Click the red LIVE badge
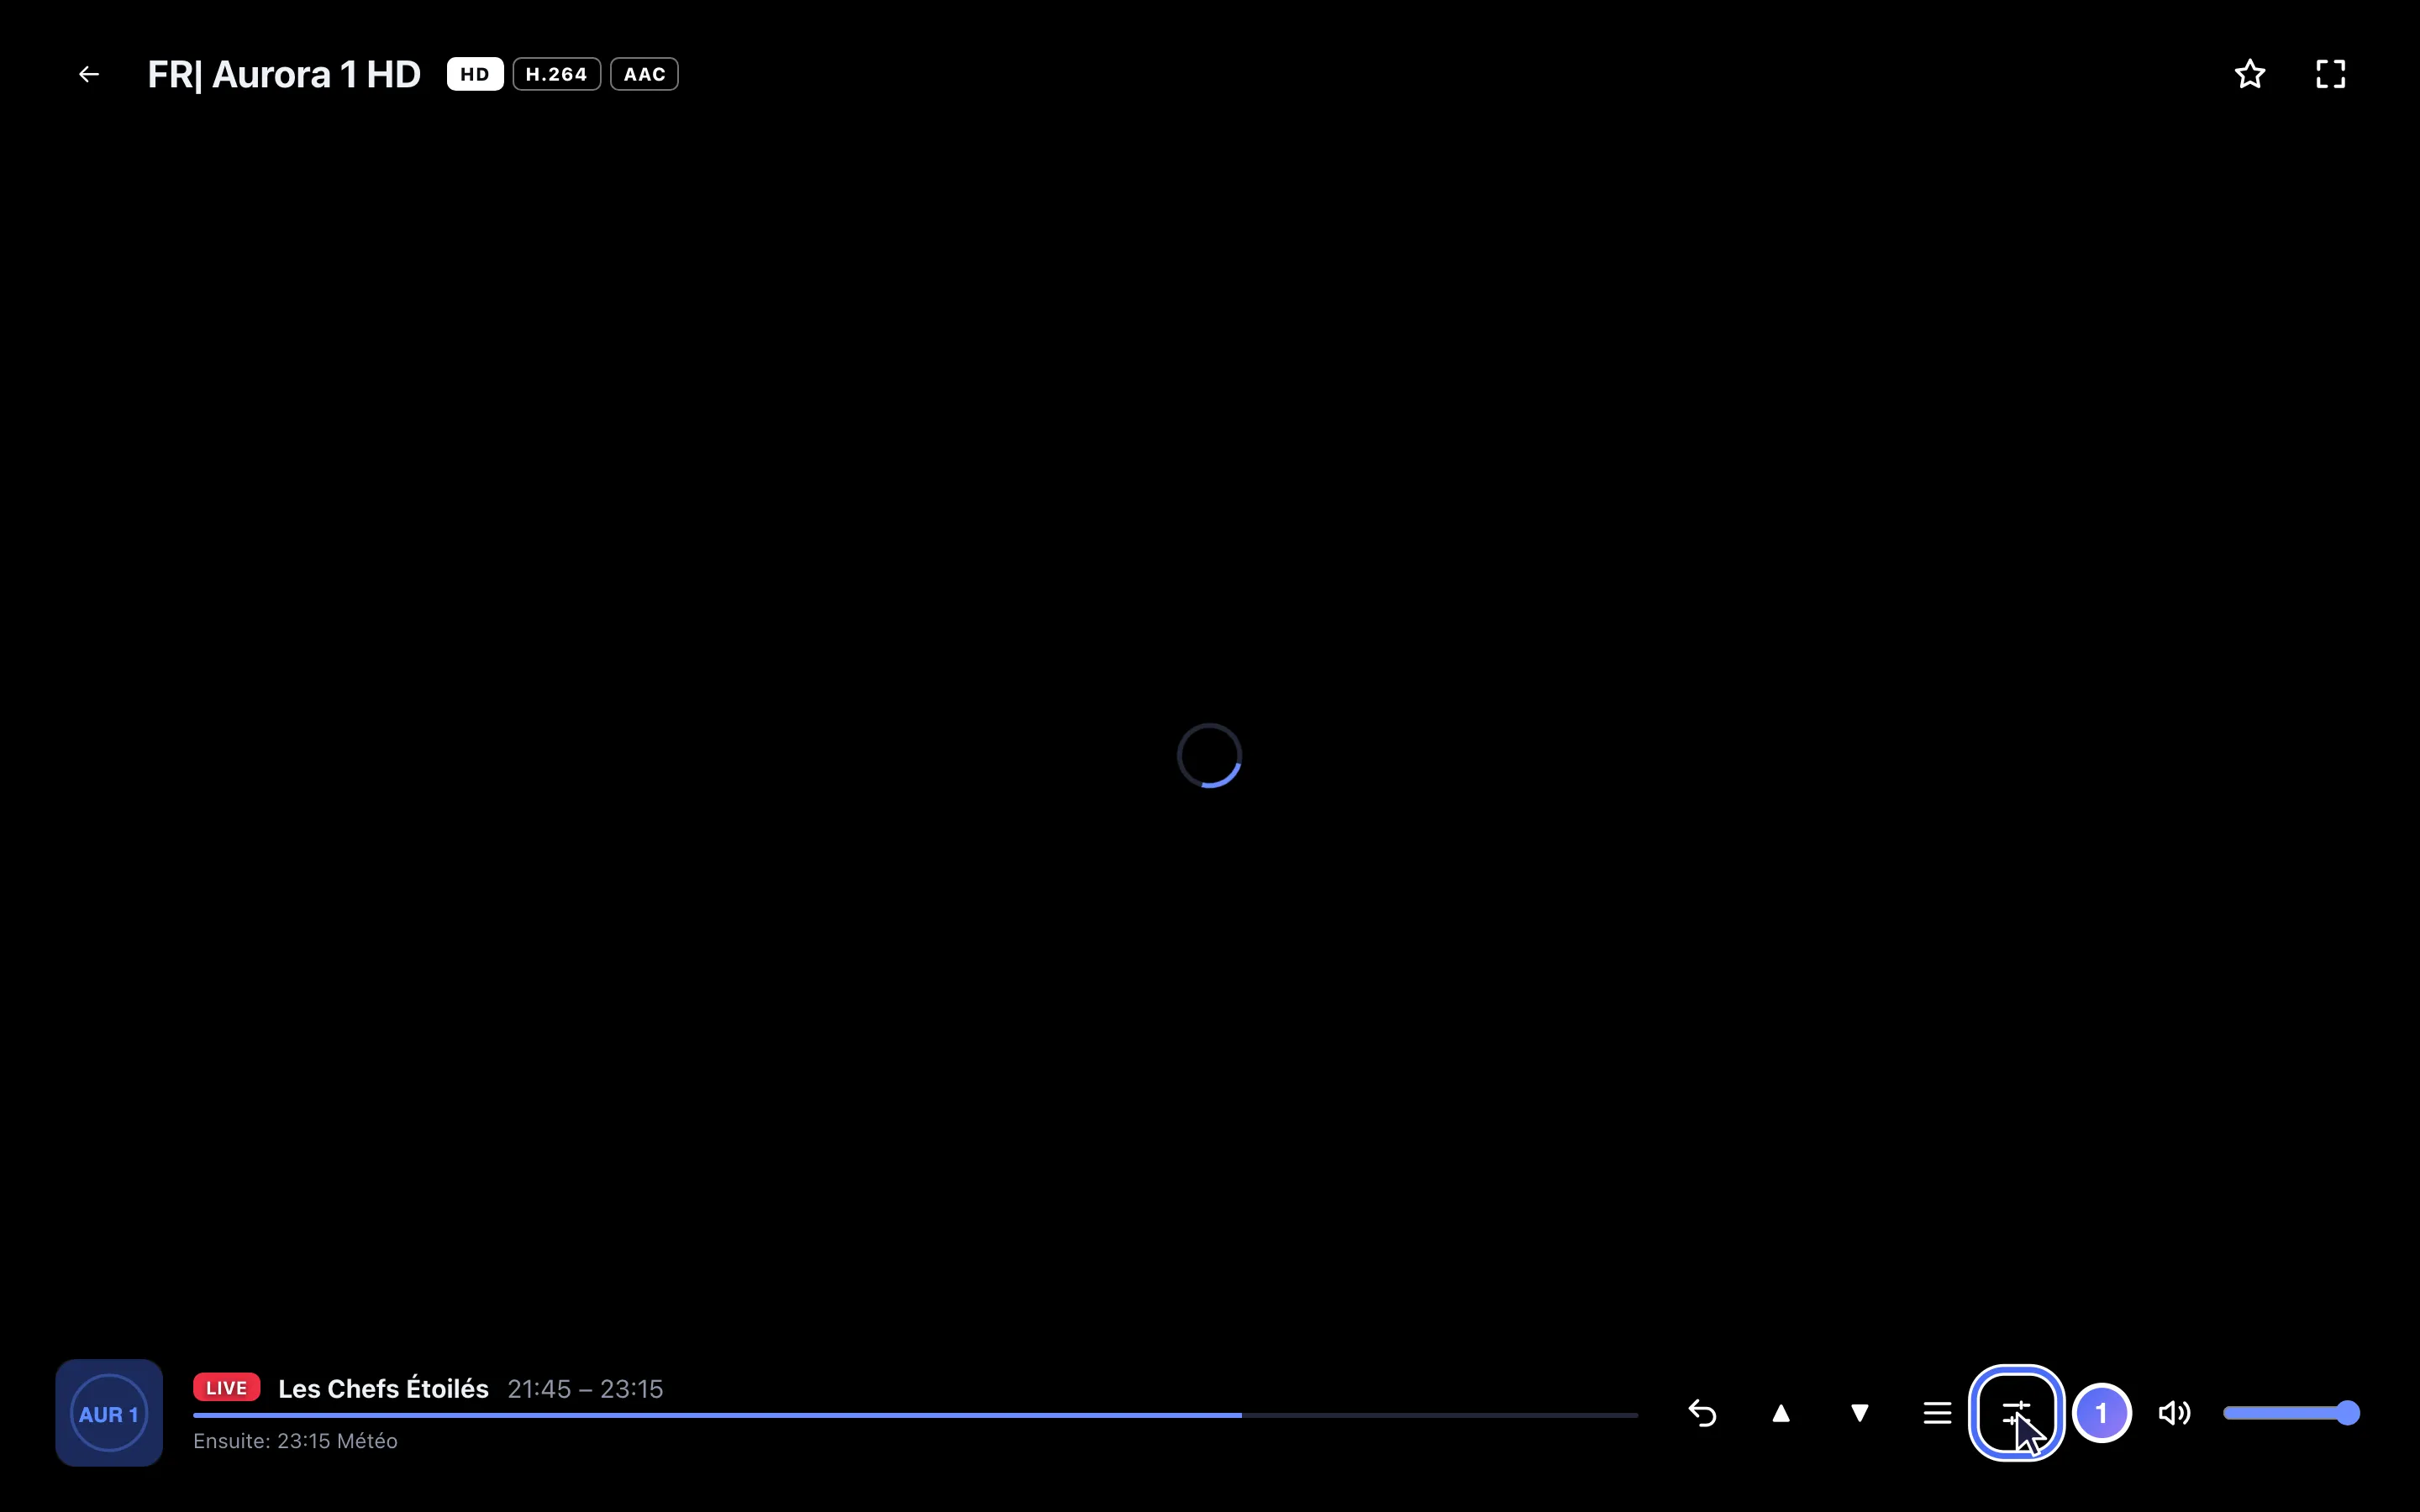Image resolution: width=2420 pixels, height=1512 pixels. (227, 1388)
